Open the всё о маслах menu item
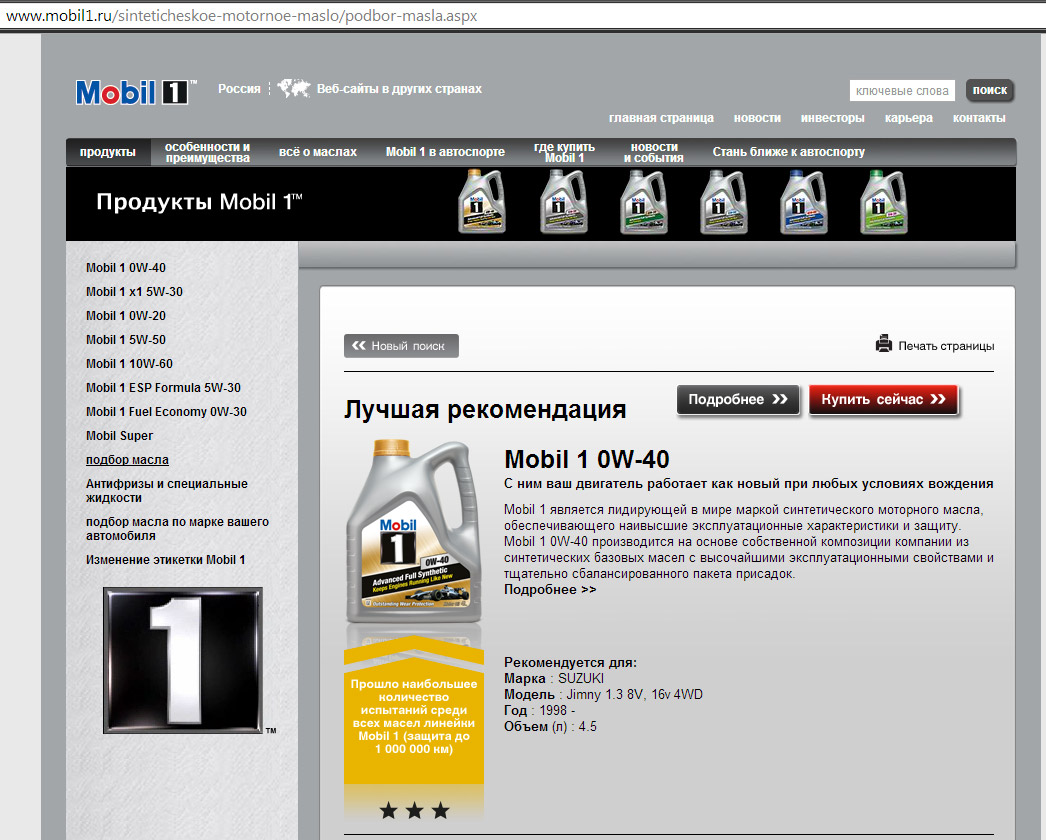Image resolution: width=1046 pixels, height=840 pixels. click(x=318, y=152)
